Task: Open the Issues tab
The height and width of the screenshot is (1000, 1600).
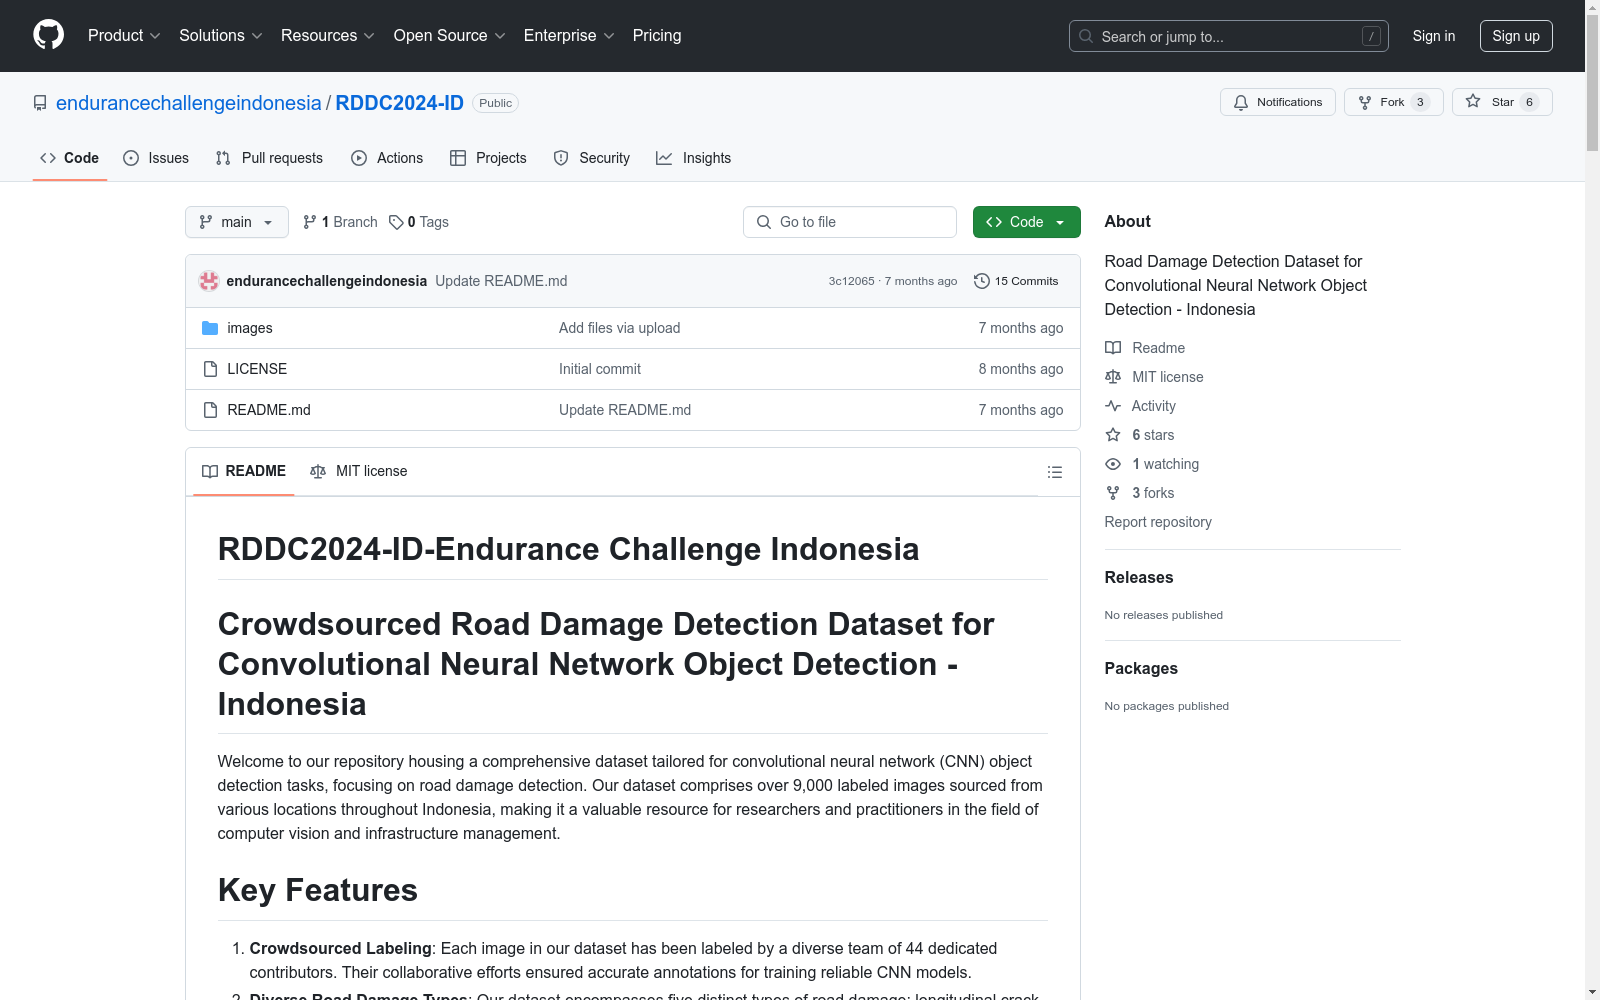Action: pyautogui.click(x=156, y=158)
